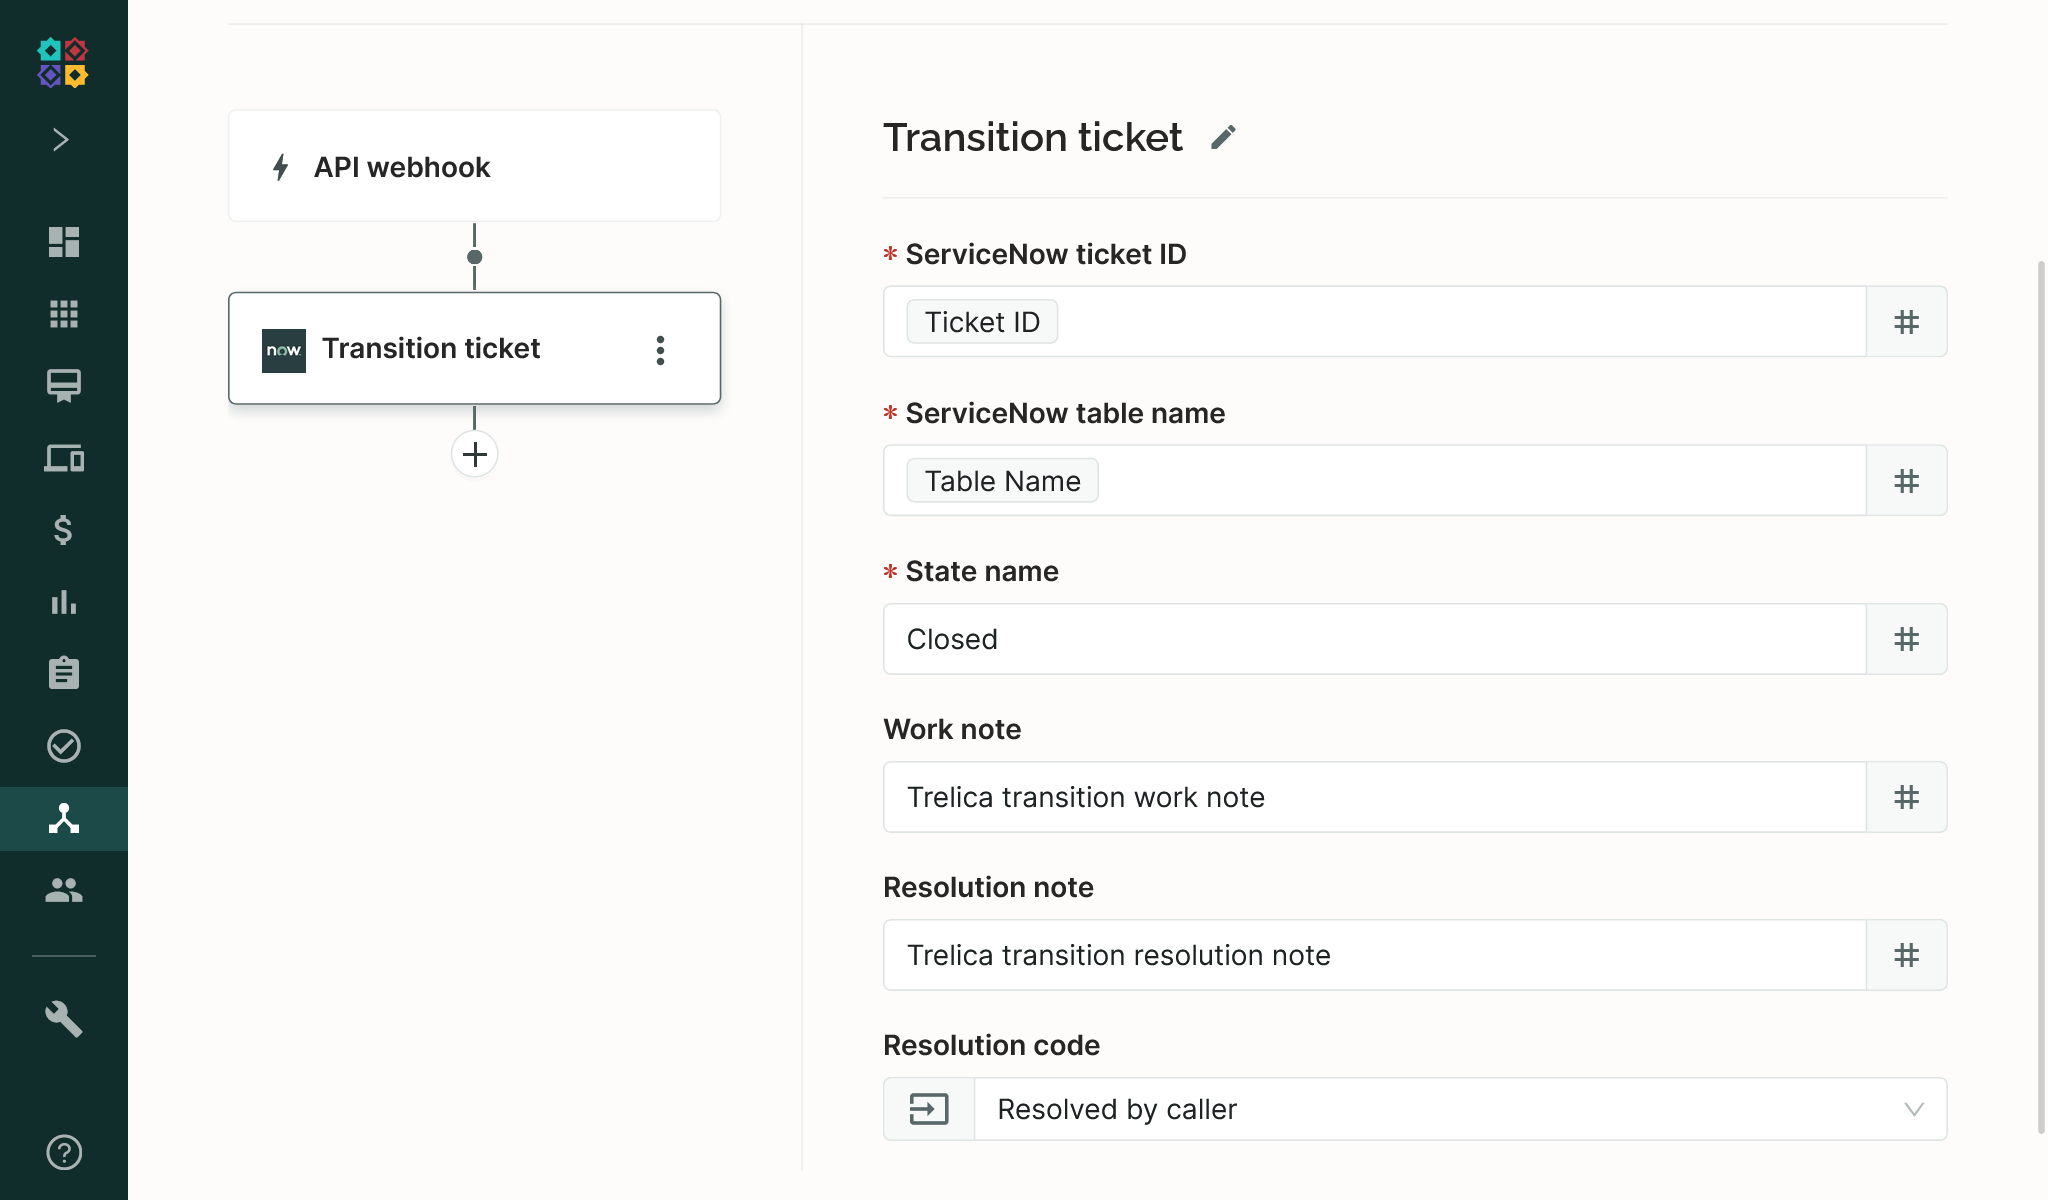
Task: Open the bar chart Reports icon
Action: (x=64, y=602)
